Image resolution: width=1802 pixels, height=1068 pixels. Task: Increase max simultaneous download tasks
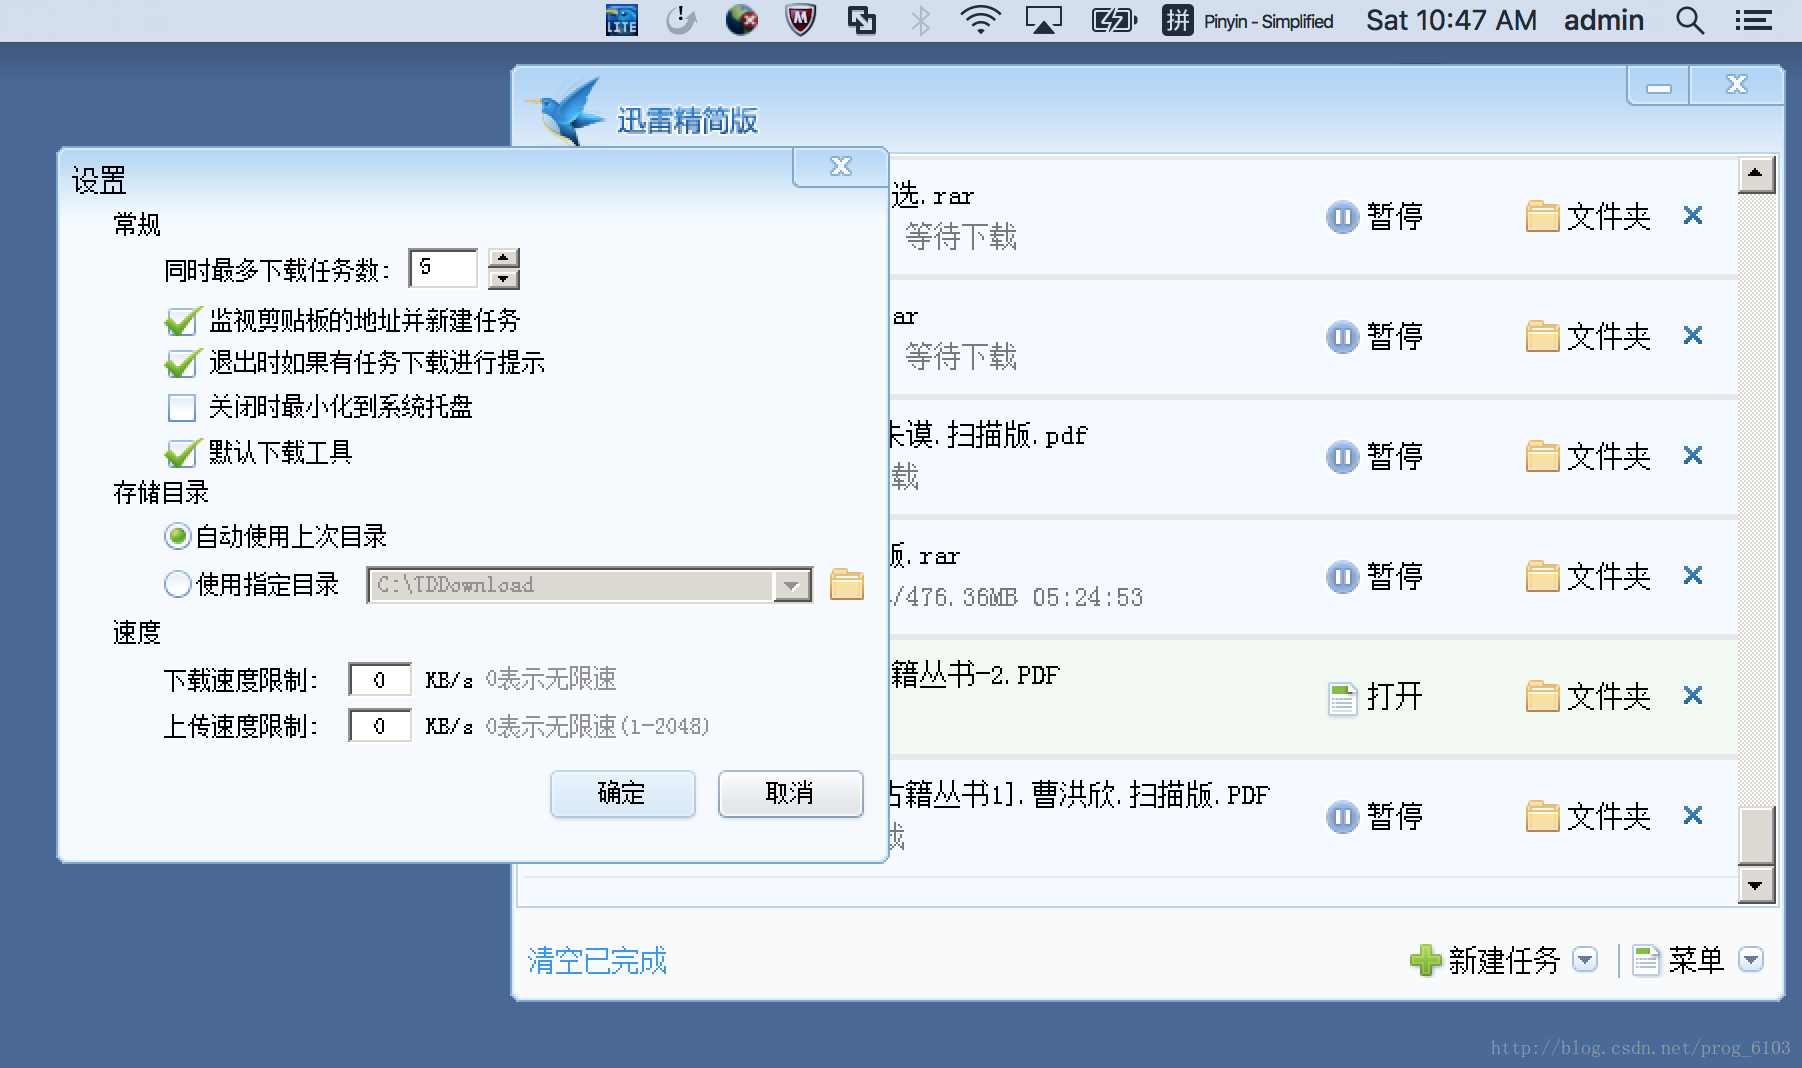coord(503,259)
